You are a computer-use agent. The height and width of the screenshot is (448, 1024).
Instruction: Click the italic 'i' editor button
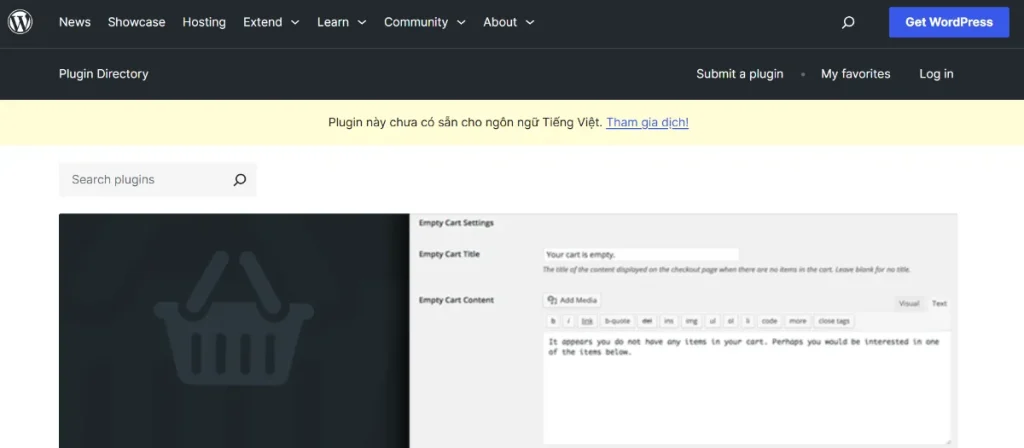coord(568,321)
